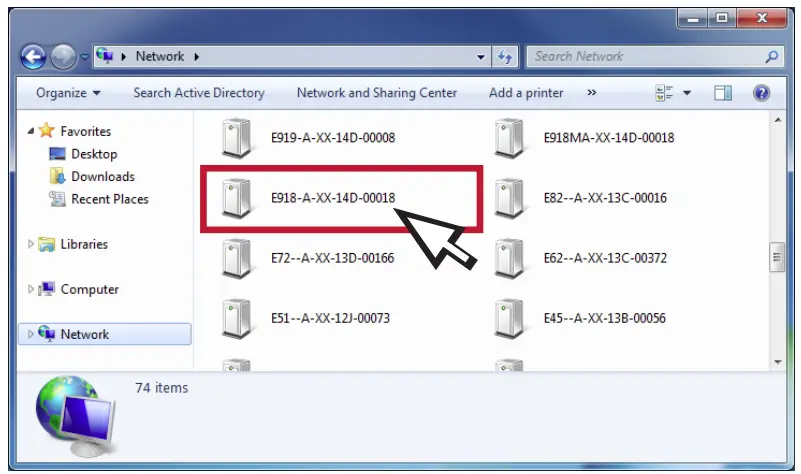Image resolution: width=801 pixels, height=474 pixels.
Task: Select the E918-A-XX-14D-00018 label
Action: [x=333, y=198]
